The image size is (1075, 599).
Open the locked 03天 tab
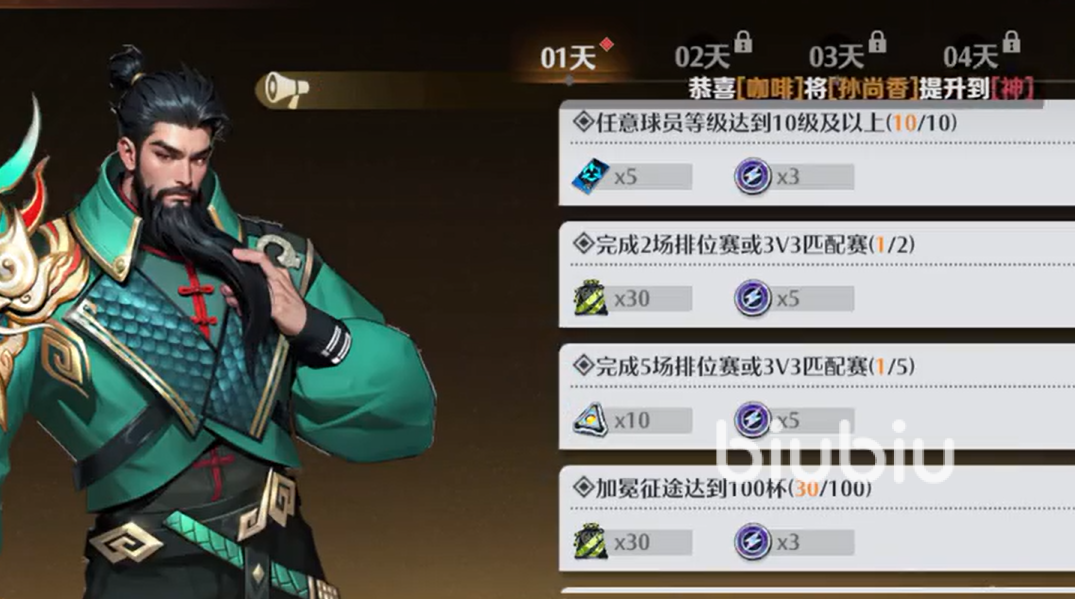click(x=836, y=58)
